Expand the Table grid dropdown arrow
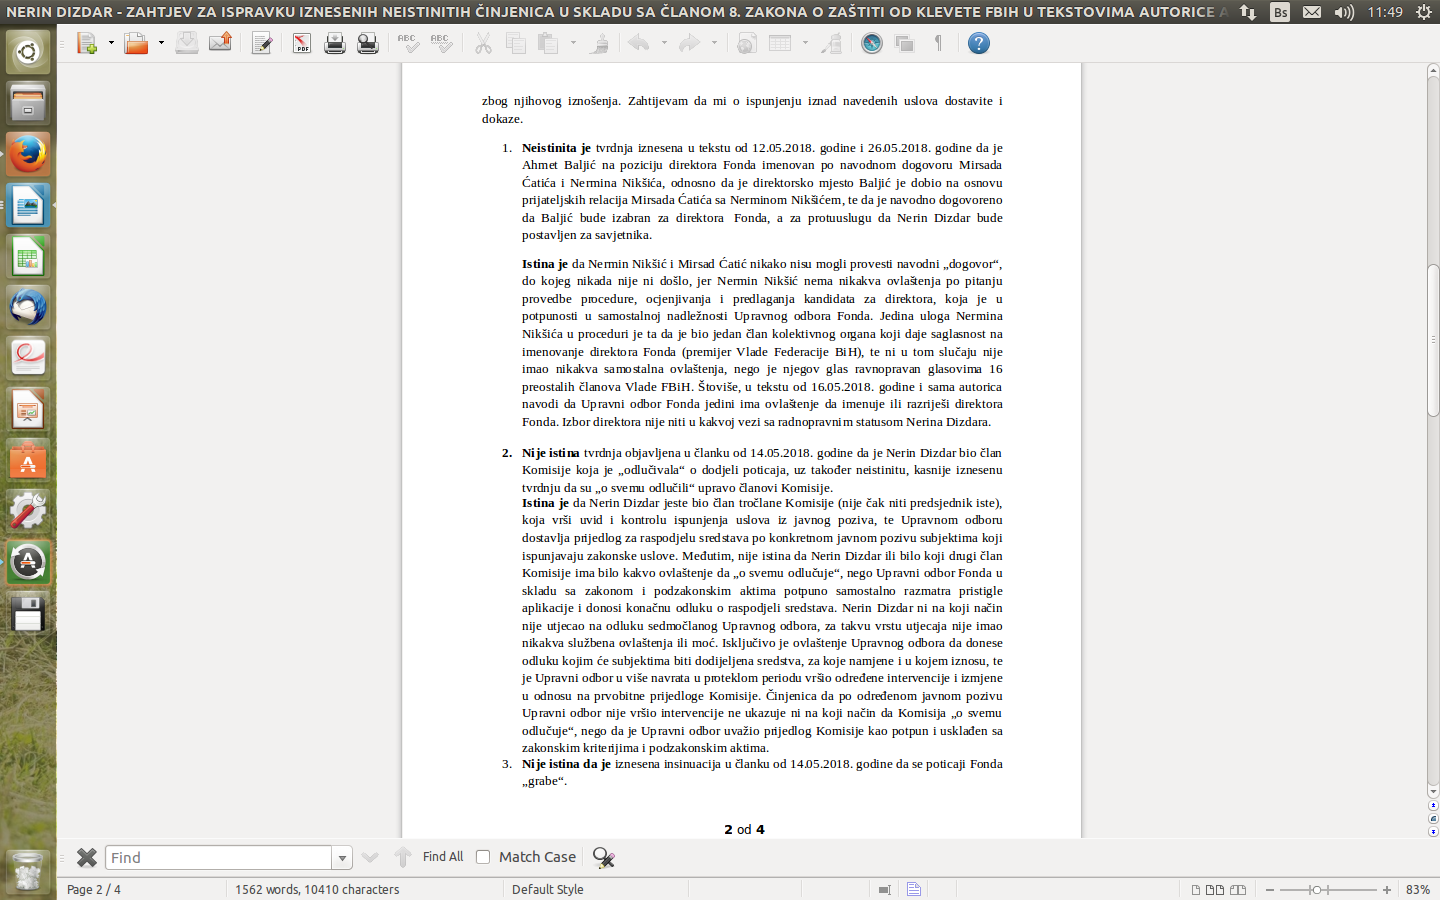Screen dimensions: 1440x900 click(x=805, y=43)
